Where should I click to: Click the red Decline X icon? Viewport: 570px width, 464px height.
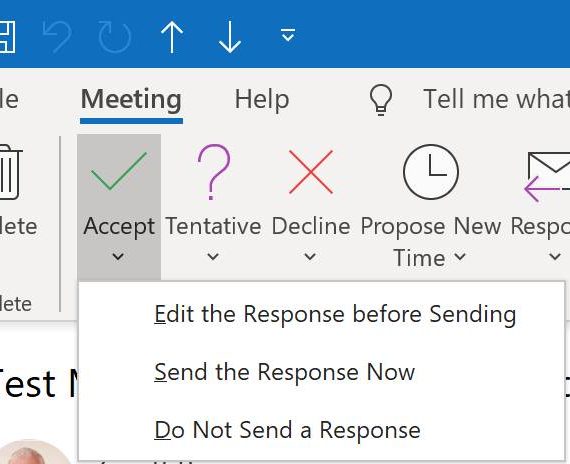click(x=311, y=172)
